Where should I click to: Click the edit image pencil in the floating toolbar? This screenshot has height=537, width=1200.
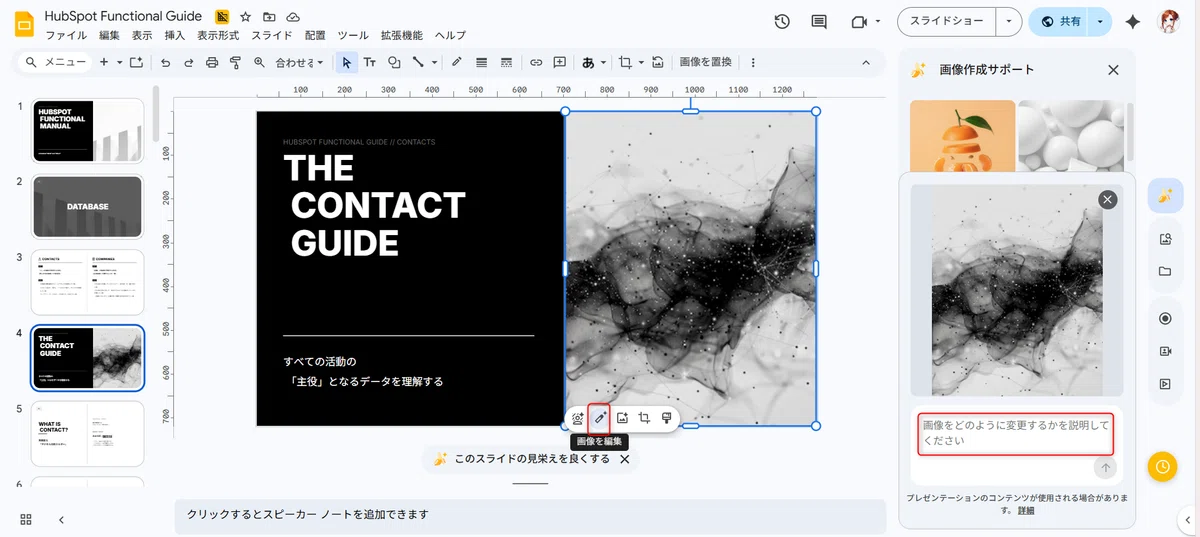click(x=600, y=418)
